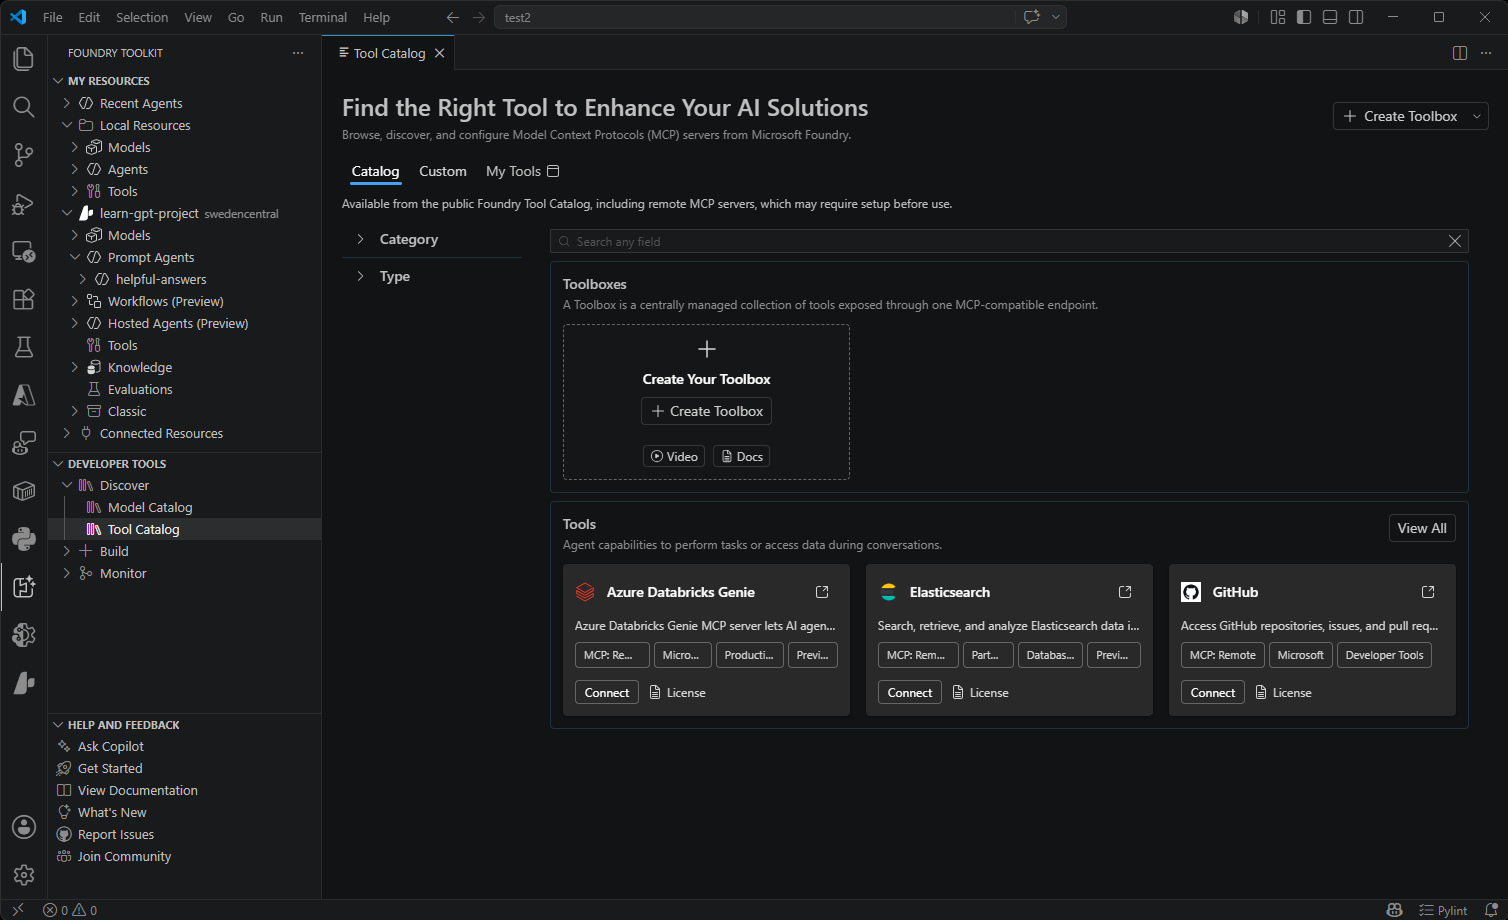Open Foundry Toolkit more actions menu
The image size is (1508, 920).
298,53
